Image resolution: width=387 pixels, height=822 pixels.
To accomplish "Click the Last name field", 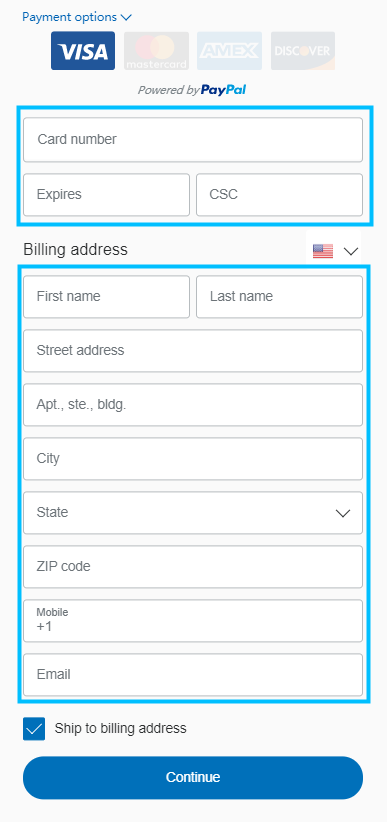I will coord(280,297).
